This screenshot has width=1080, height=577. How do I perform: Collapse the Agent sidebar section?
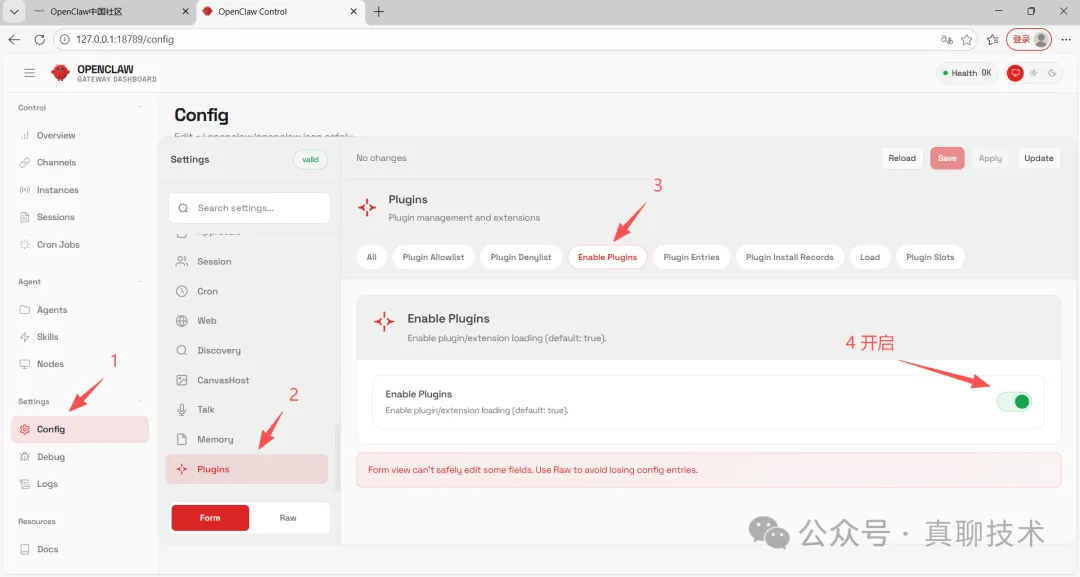(140, 282)
